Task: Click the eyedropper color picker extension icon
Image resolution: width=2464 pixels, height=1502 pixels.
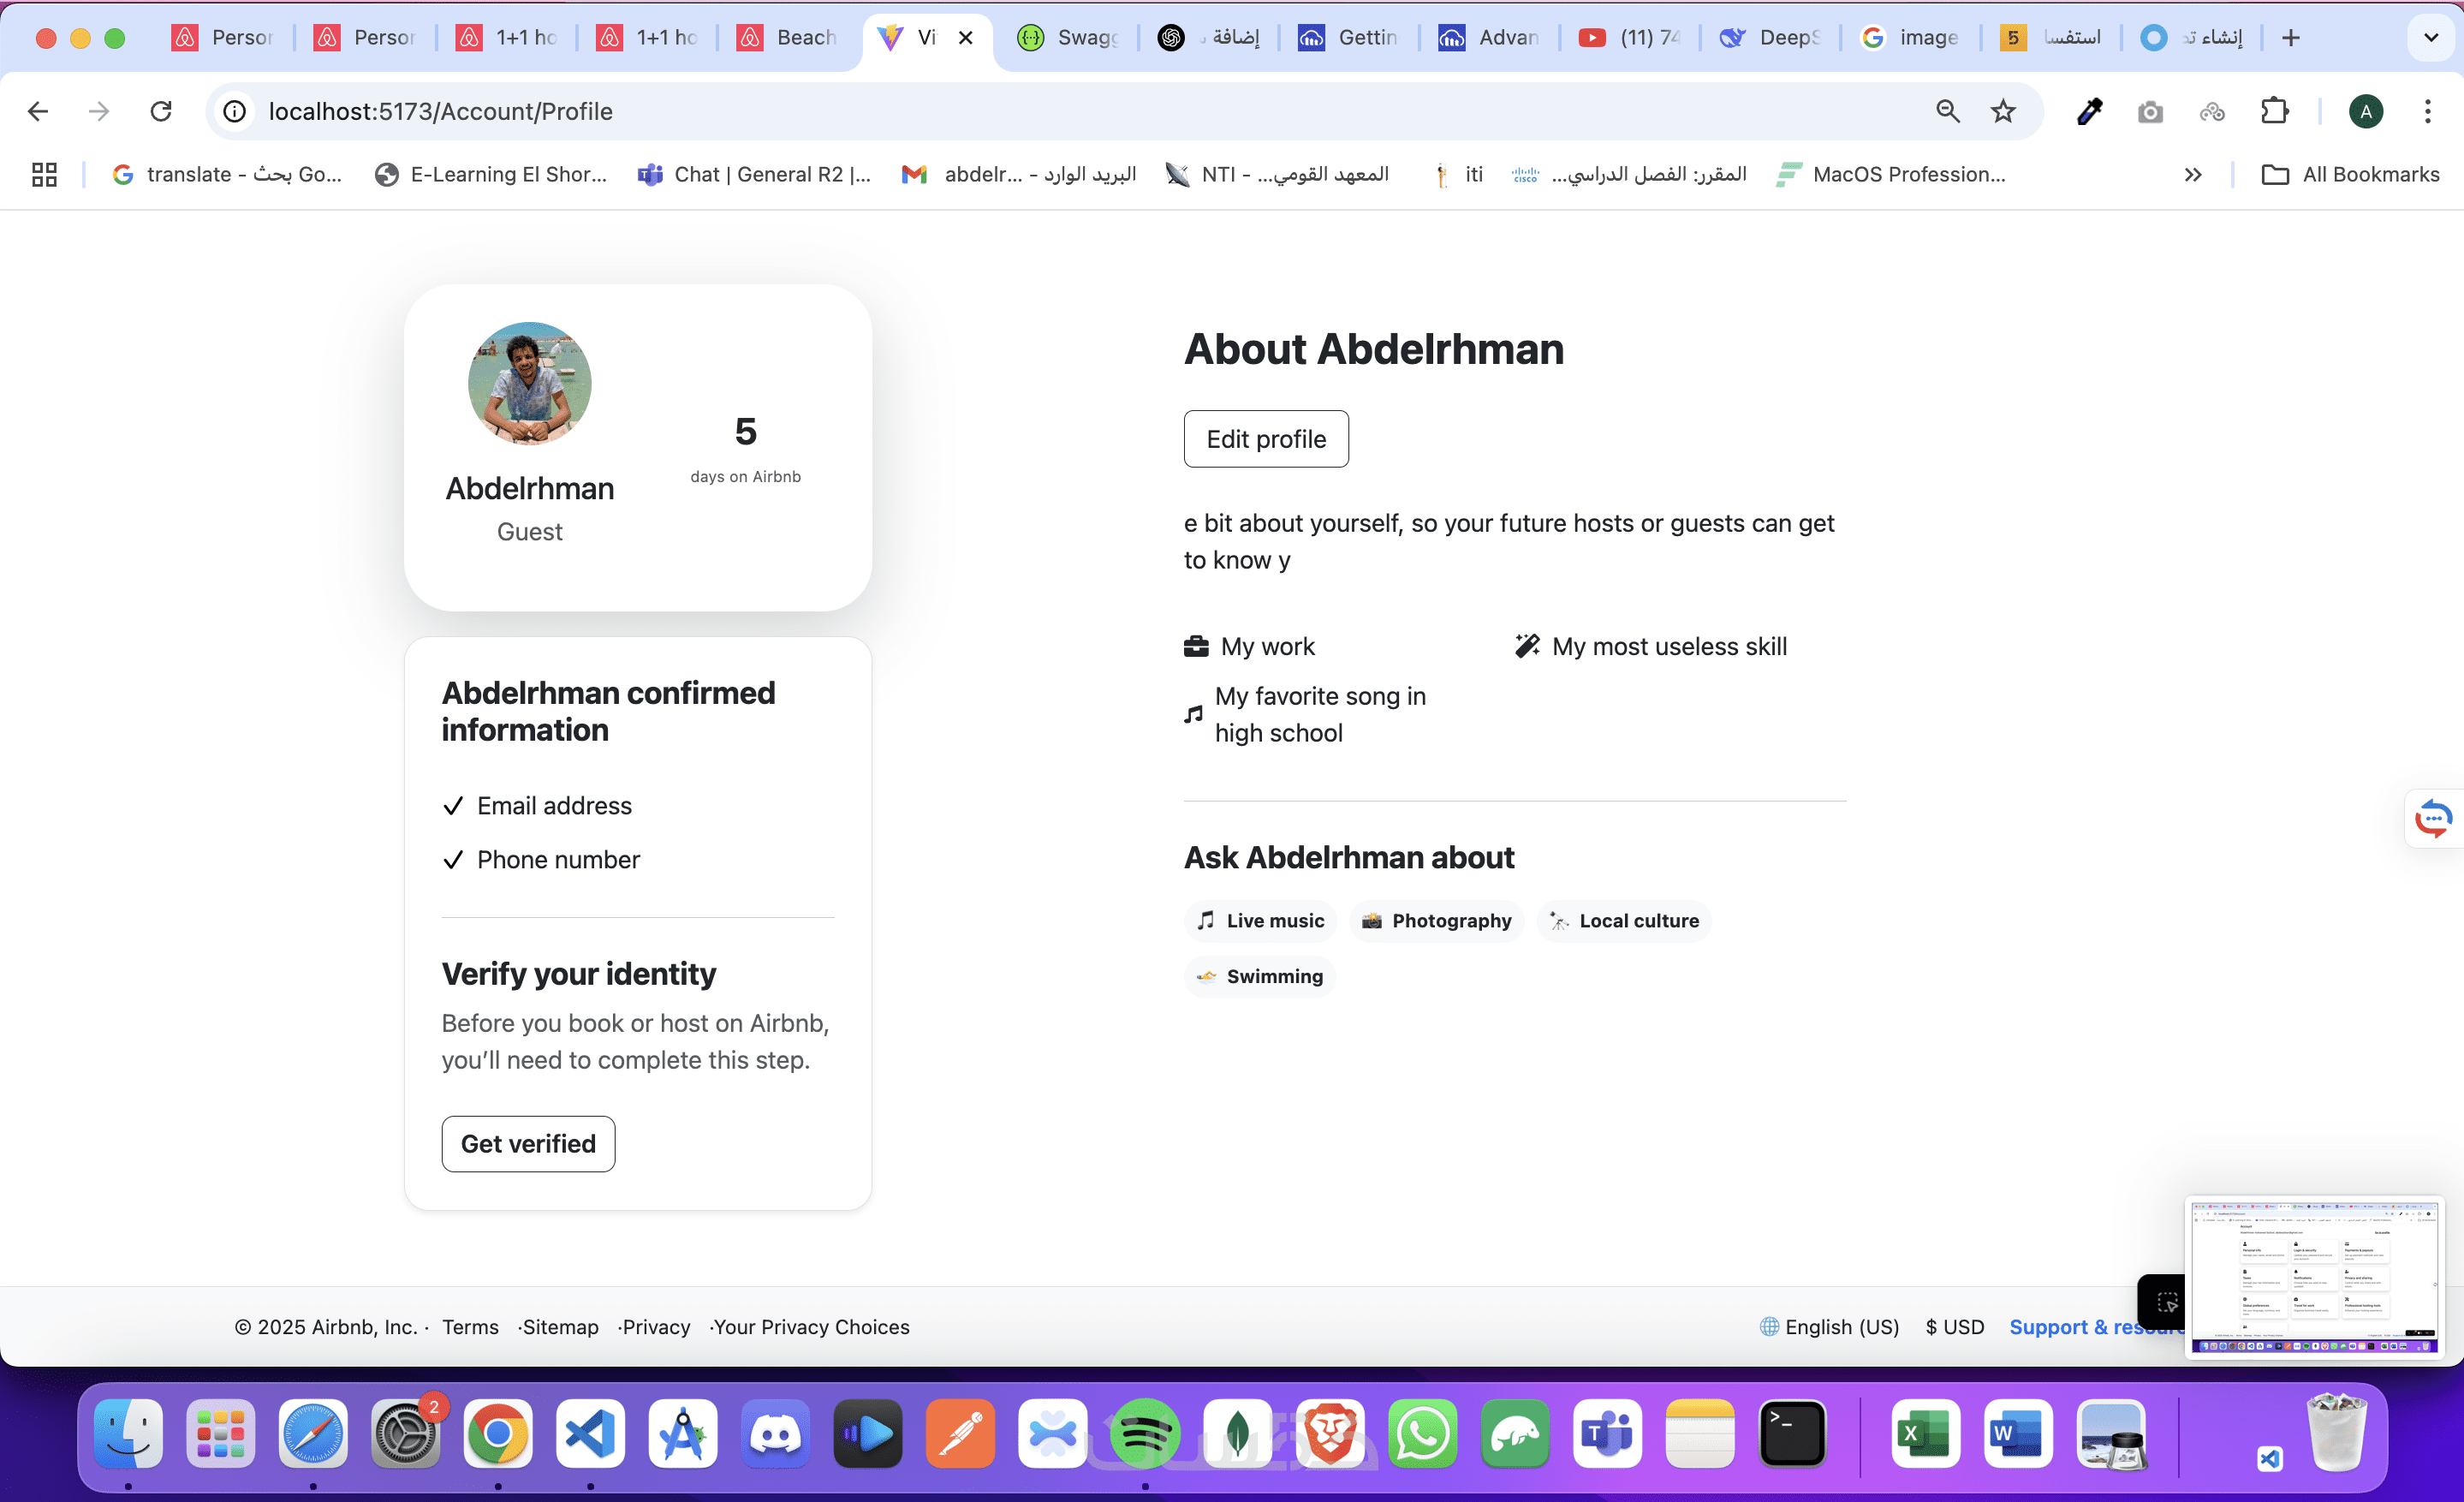Action: coord(2089,111)
